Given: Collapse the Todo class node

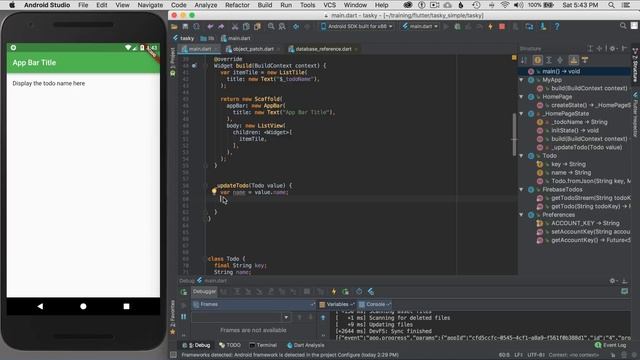Looking at the screenshot, I should [522, 156].
